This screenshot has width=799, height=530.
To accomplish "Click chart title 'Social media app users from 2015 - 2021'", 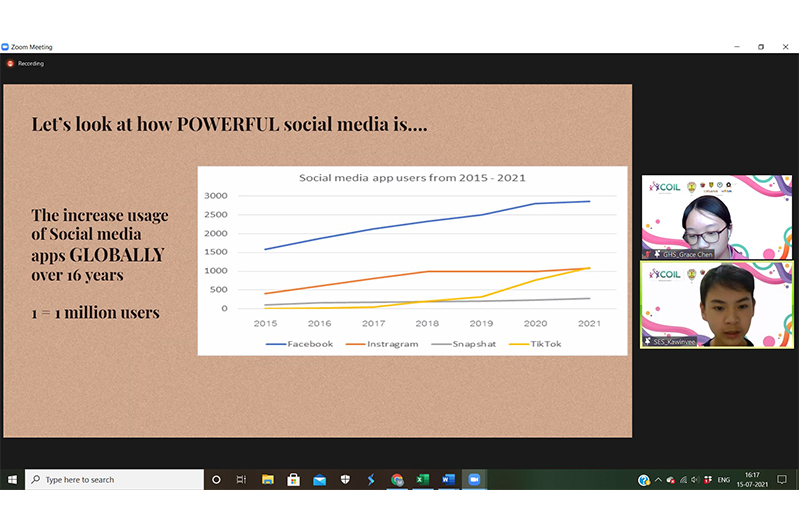I will (412, 178).
